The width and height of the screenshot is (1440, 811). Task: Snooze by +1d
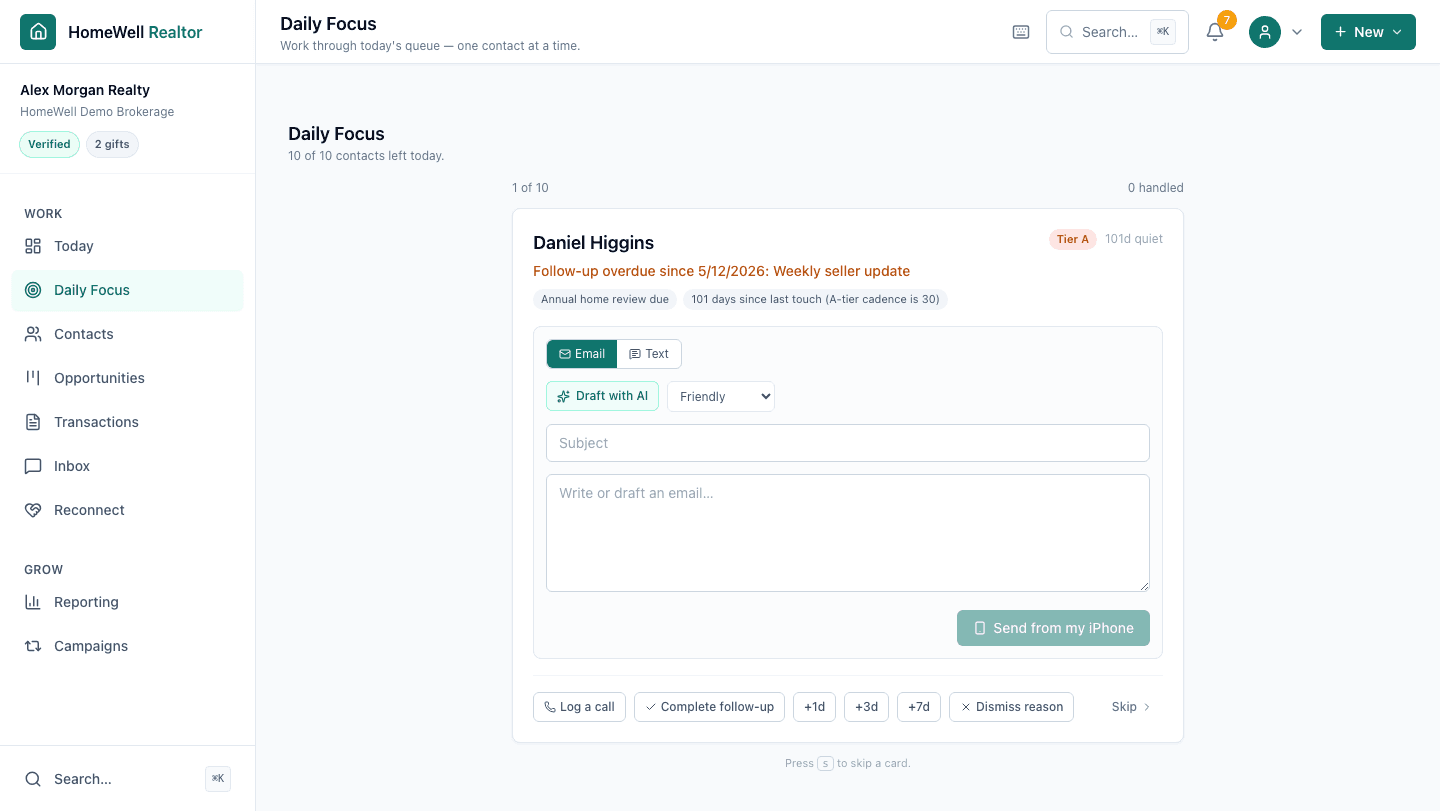(815, 707)
